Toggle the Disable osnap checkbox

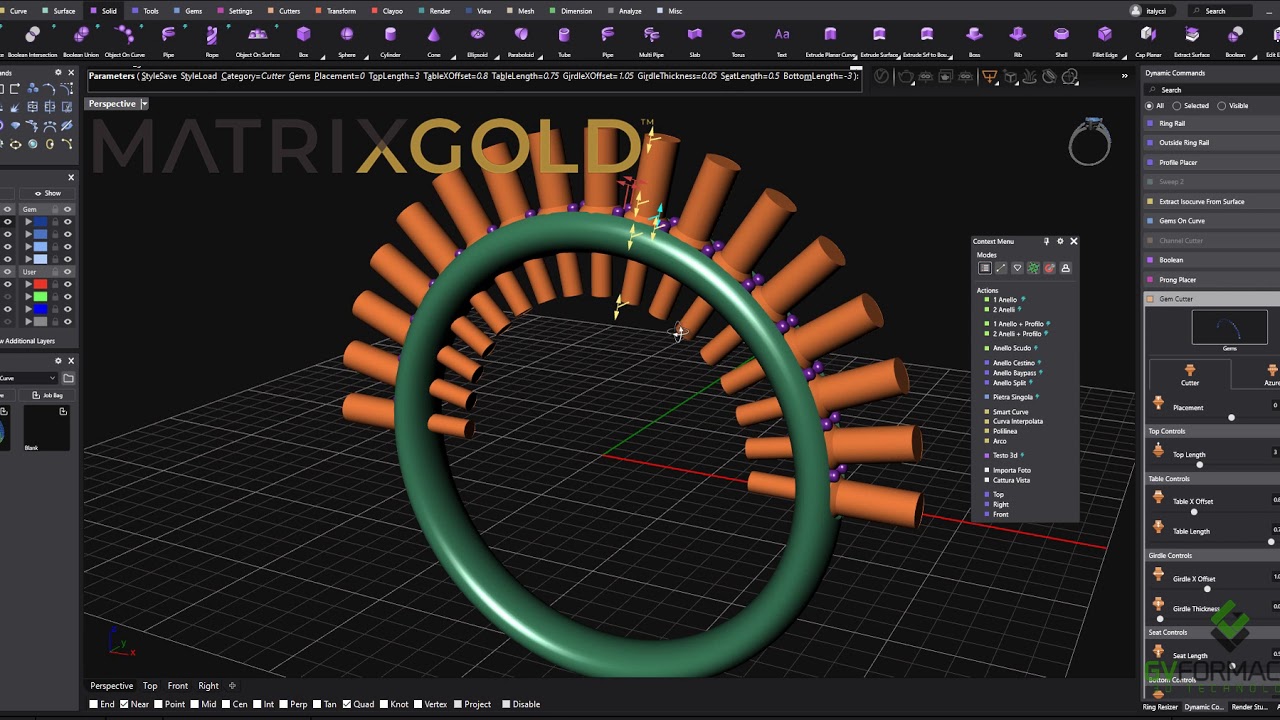click(x=506, y=704)
